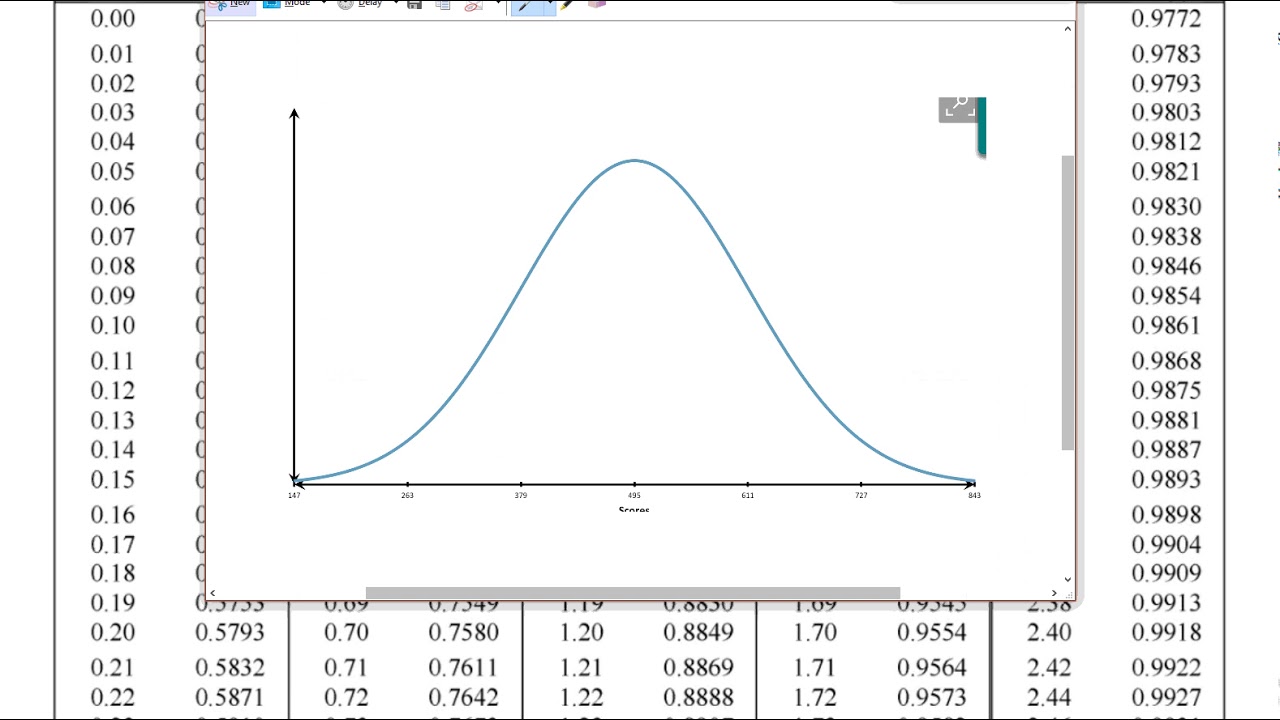Click z value 1.71
The width and height of the screenshot is (1280, 720).
[815, 668]
